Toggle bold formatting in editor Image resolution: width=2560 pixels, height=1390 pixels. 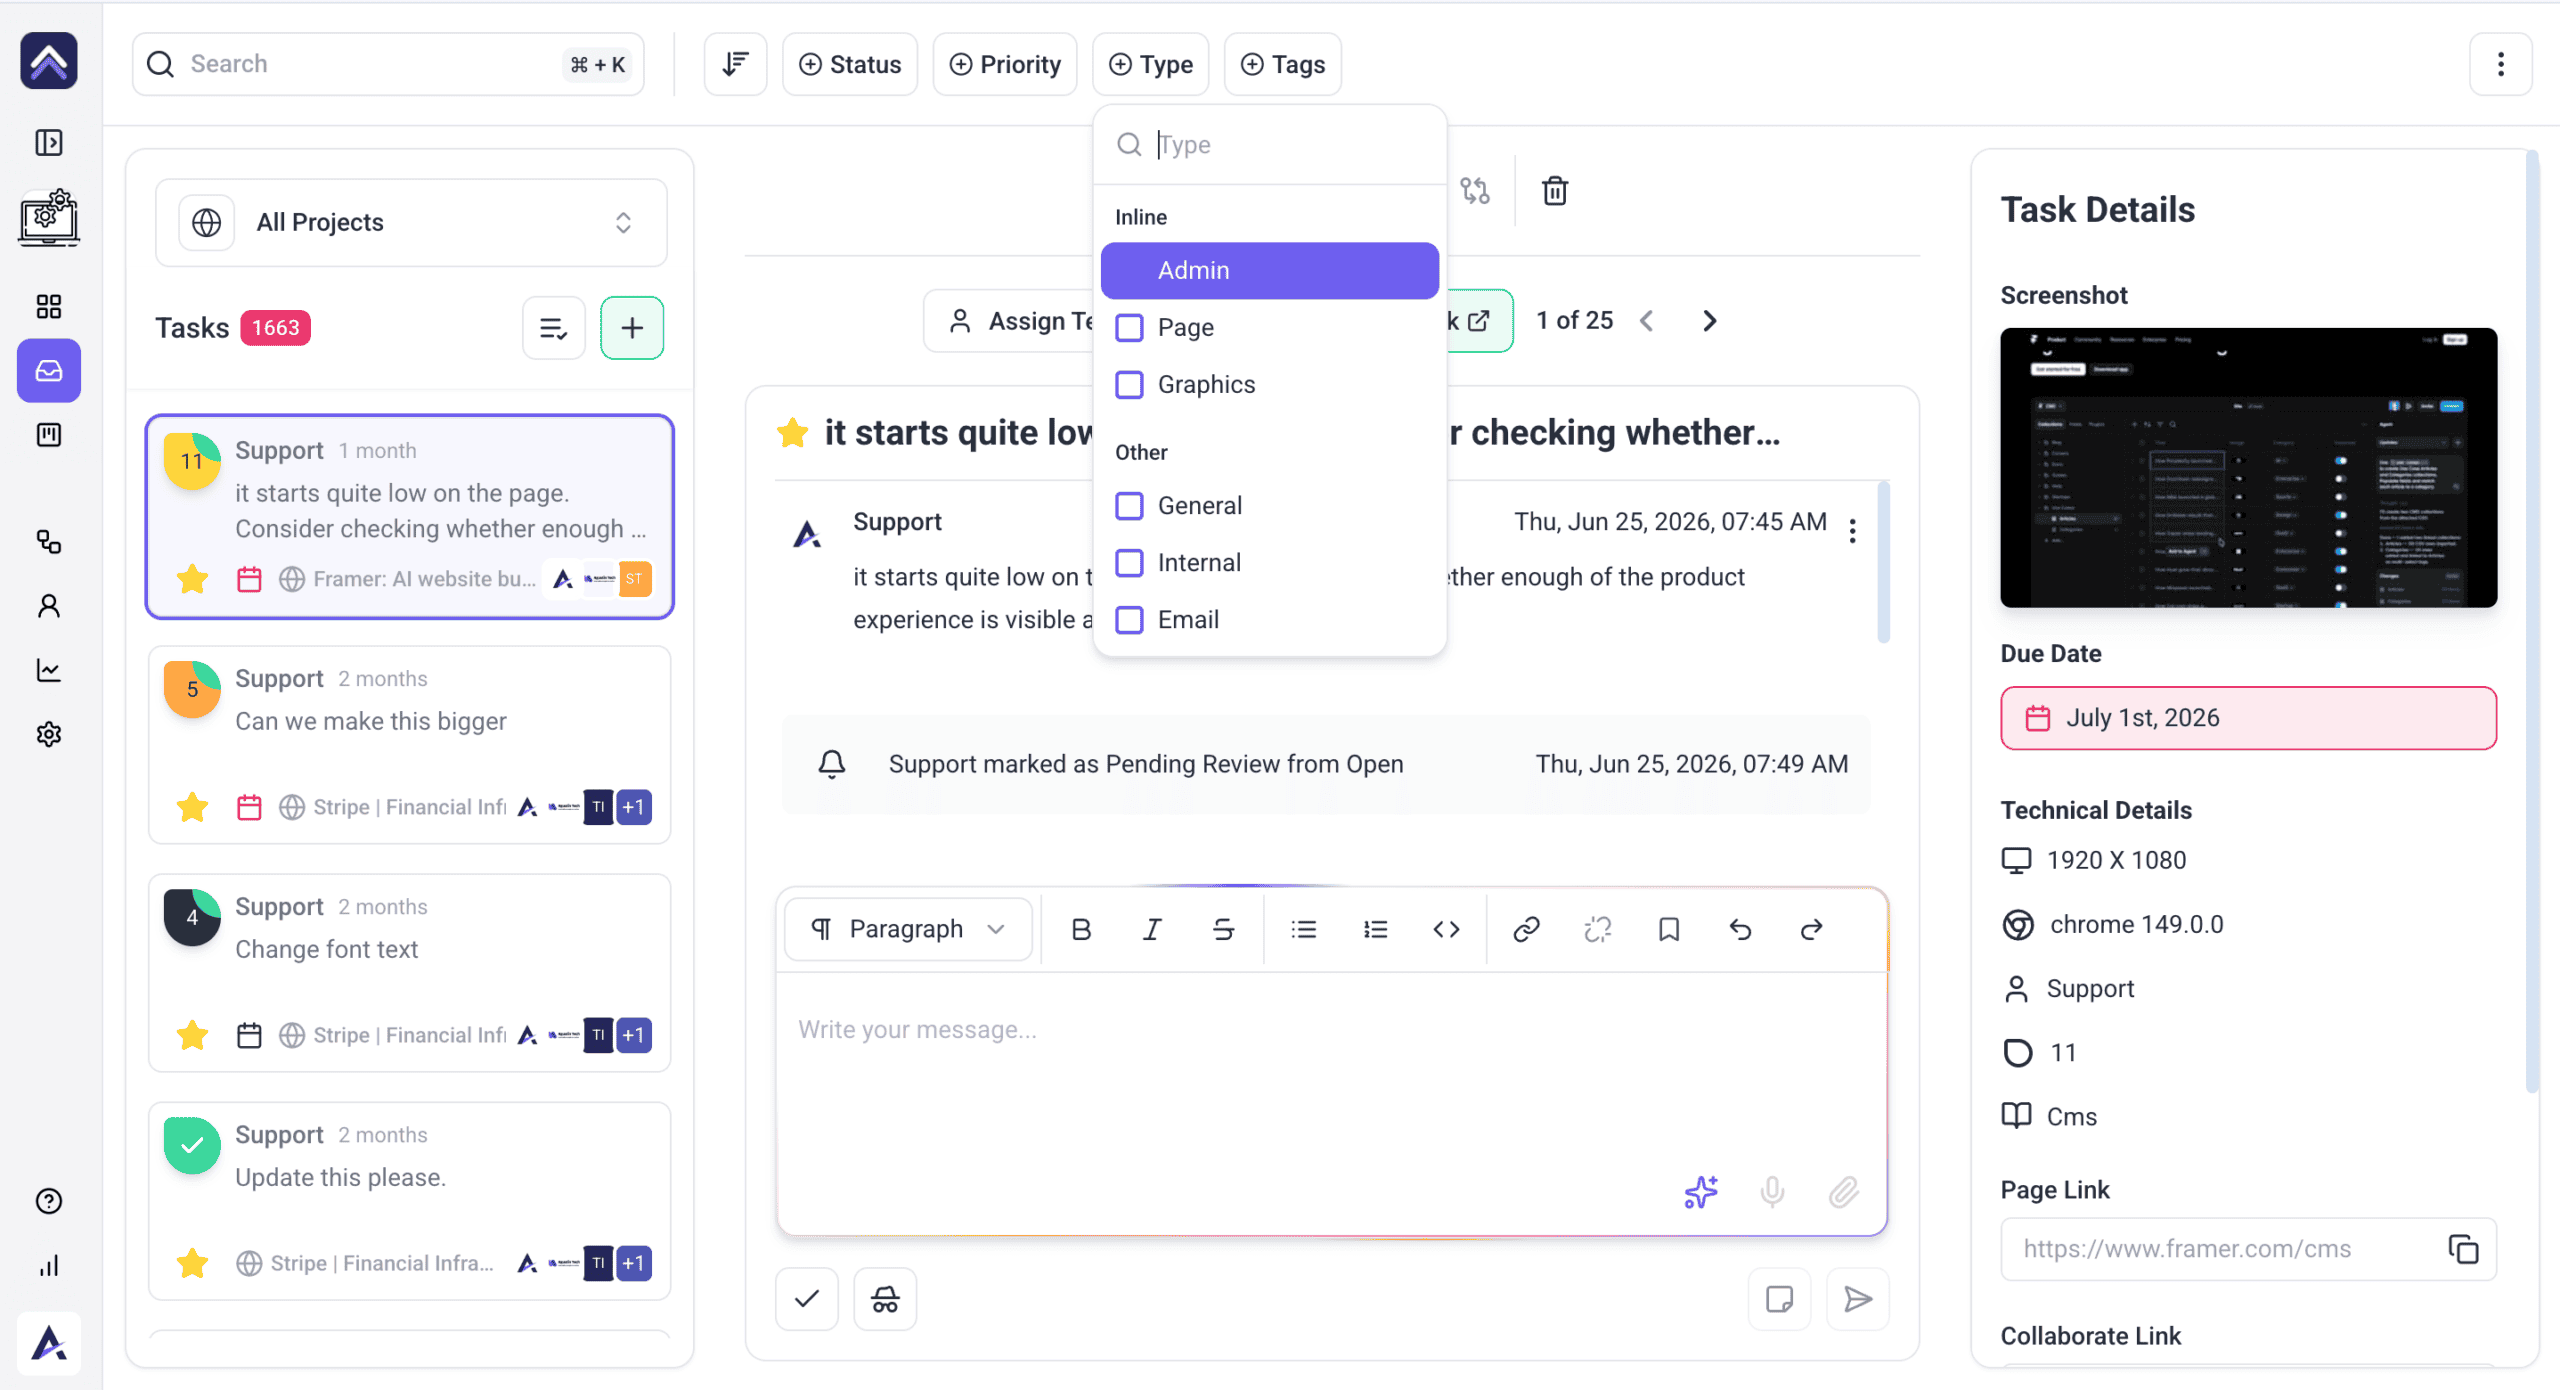click(1081, 930)
